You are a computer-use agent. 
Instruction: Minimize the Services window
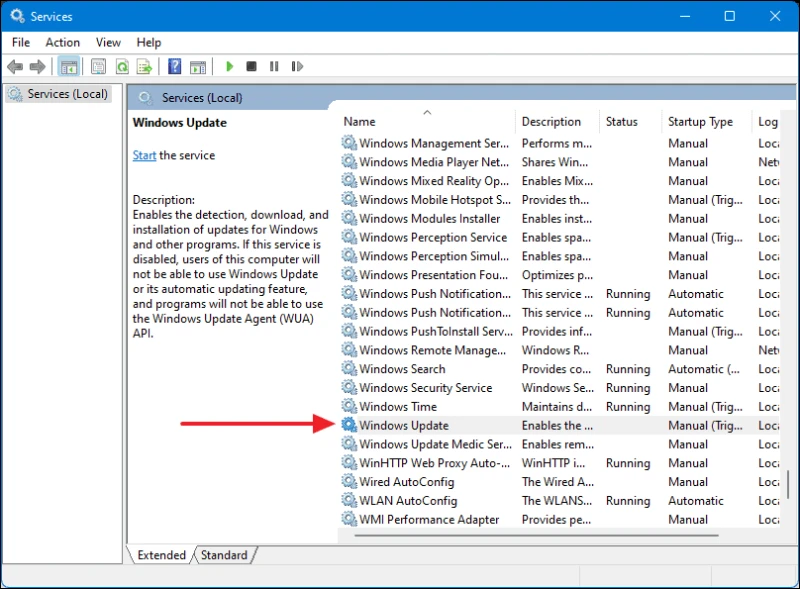pyautogui.click(x=685, y=16)
